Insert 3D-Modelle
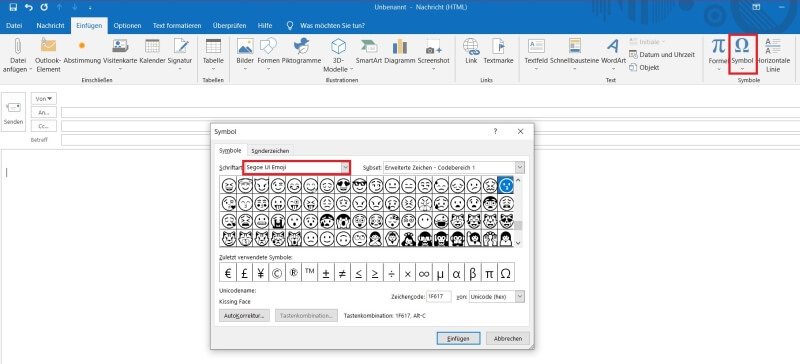Screen dimensions: 800x364 tap(338, 55)
